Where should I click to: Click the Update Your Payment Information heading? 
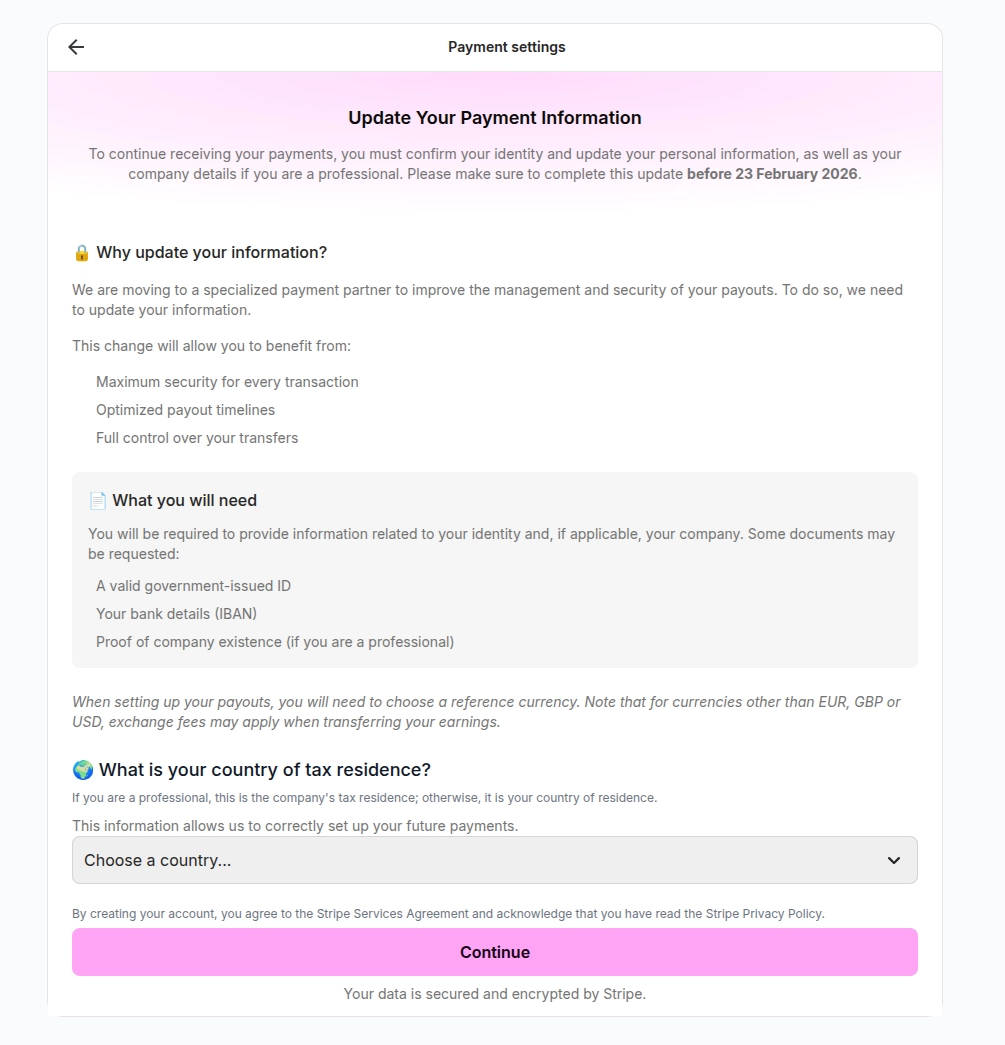tap(495, 118)
